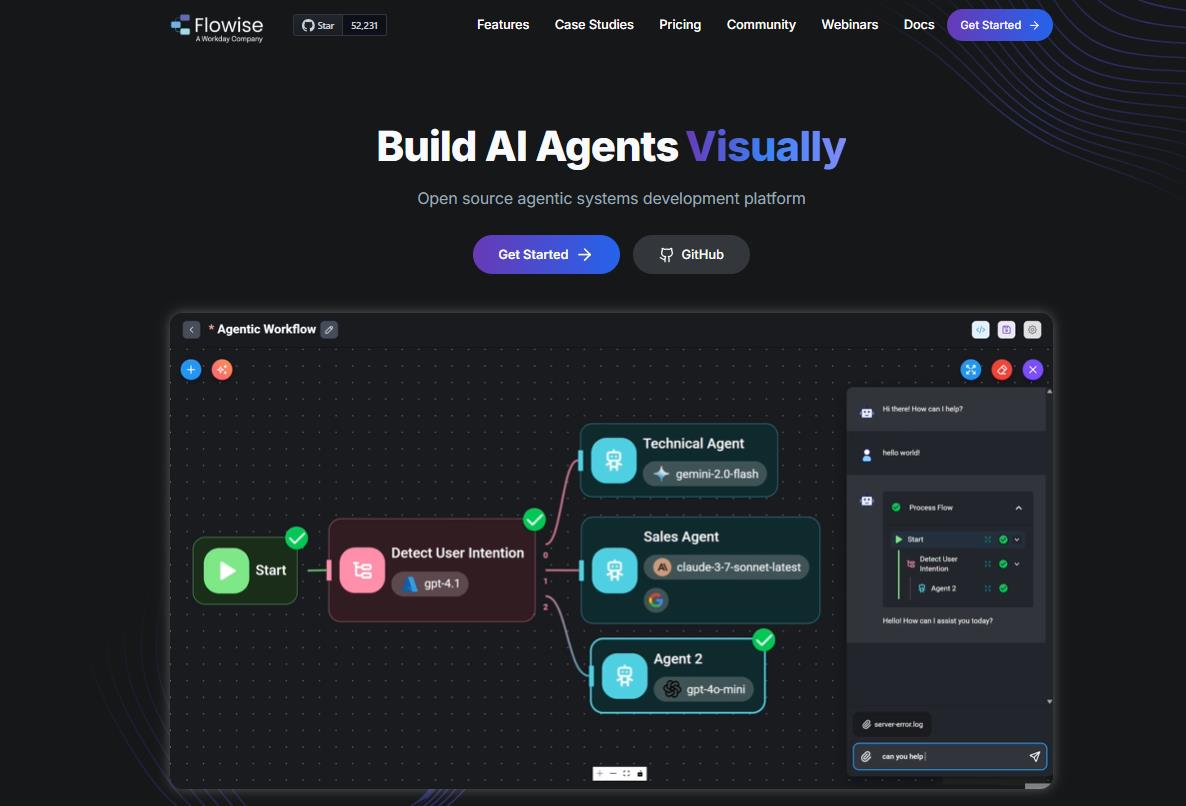Click the paperclip attach icon in chat input

coord(867,756)
